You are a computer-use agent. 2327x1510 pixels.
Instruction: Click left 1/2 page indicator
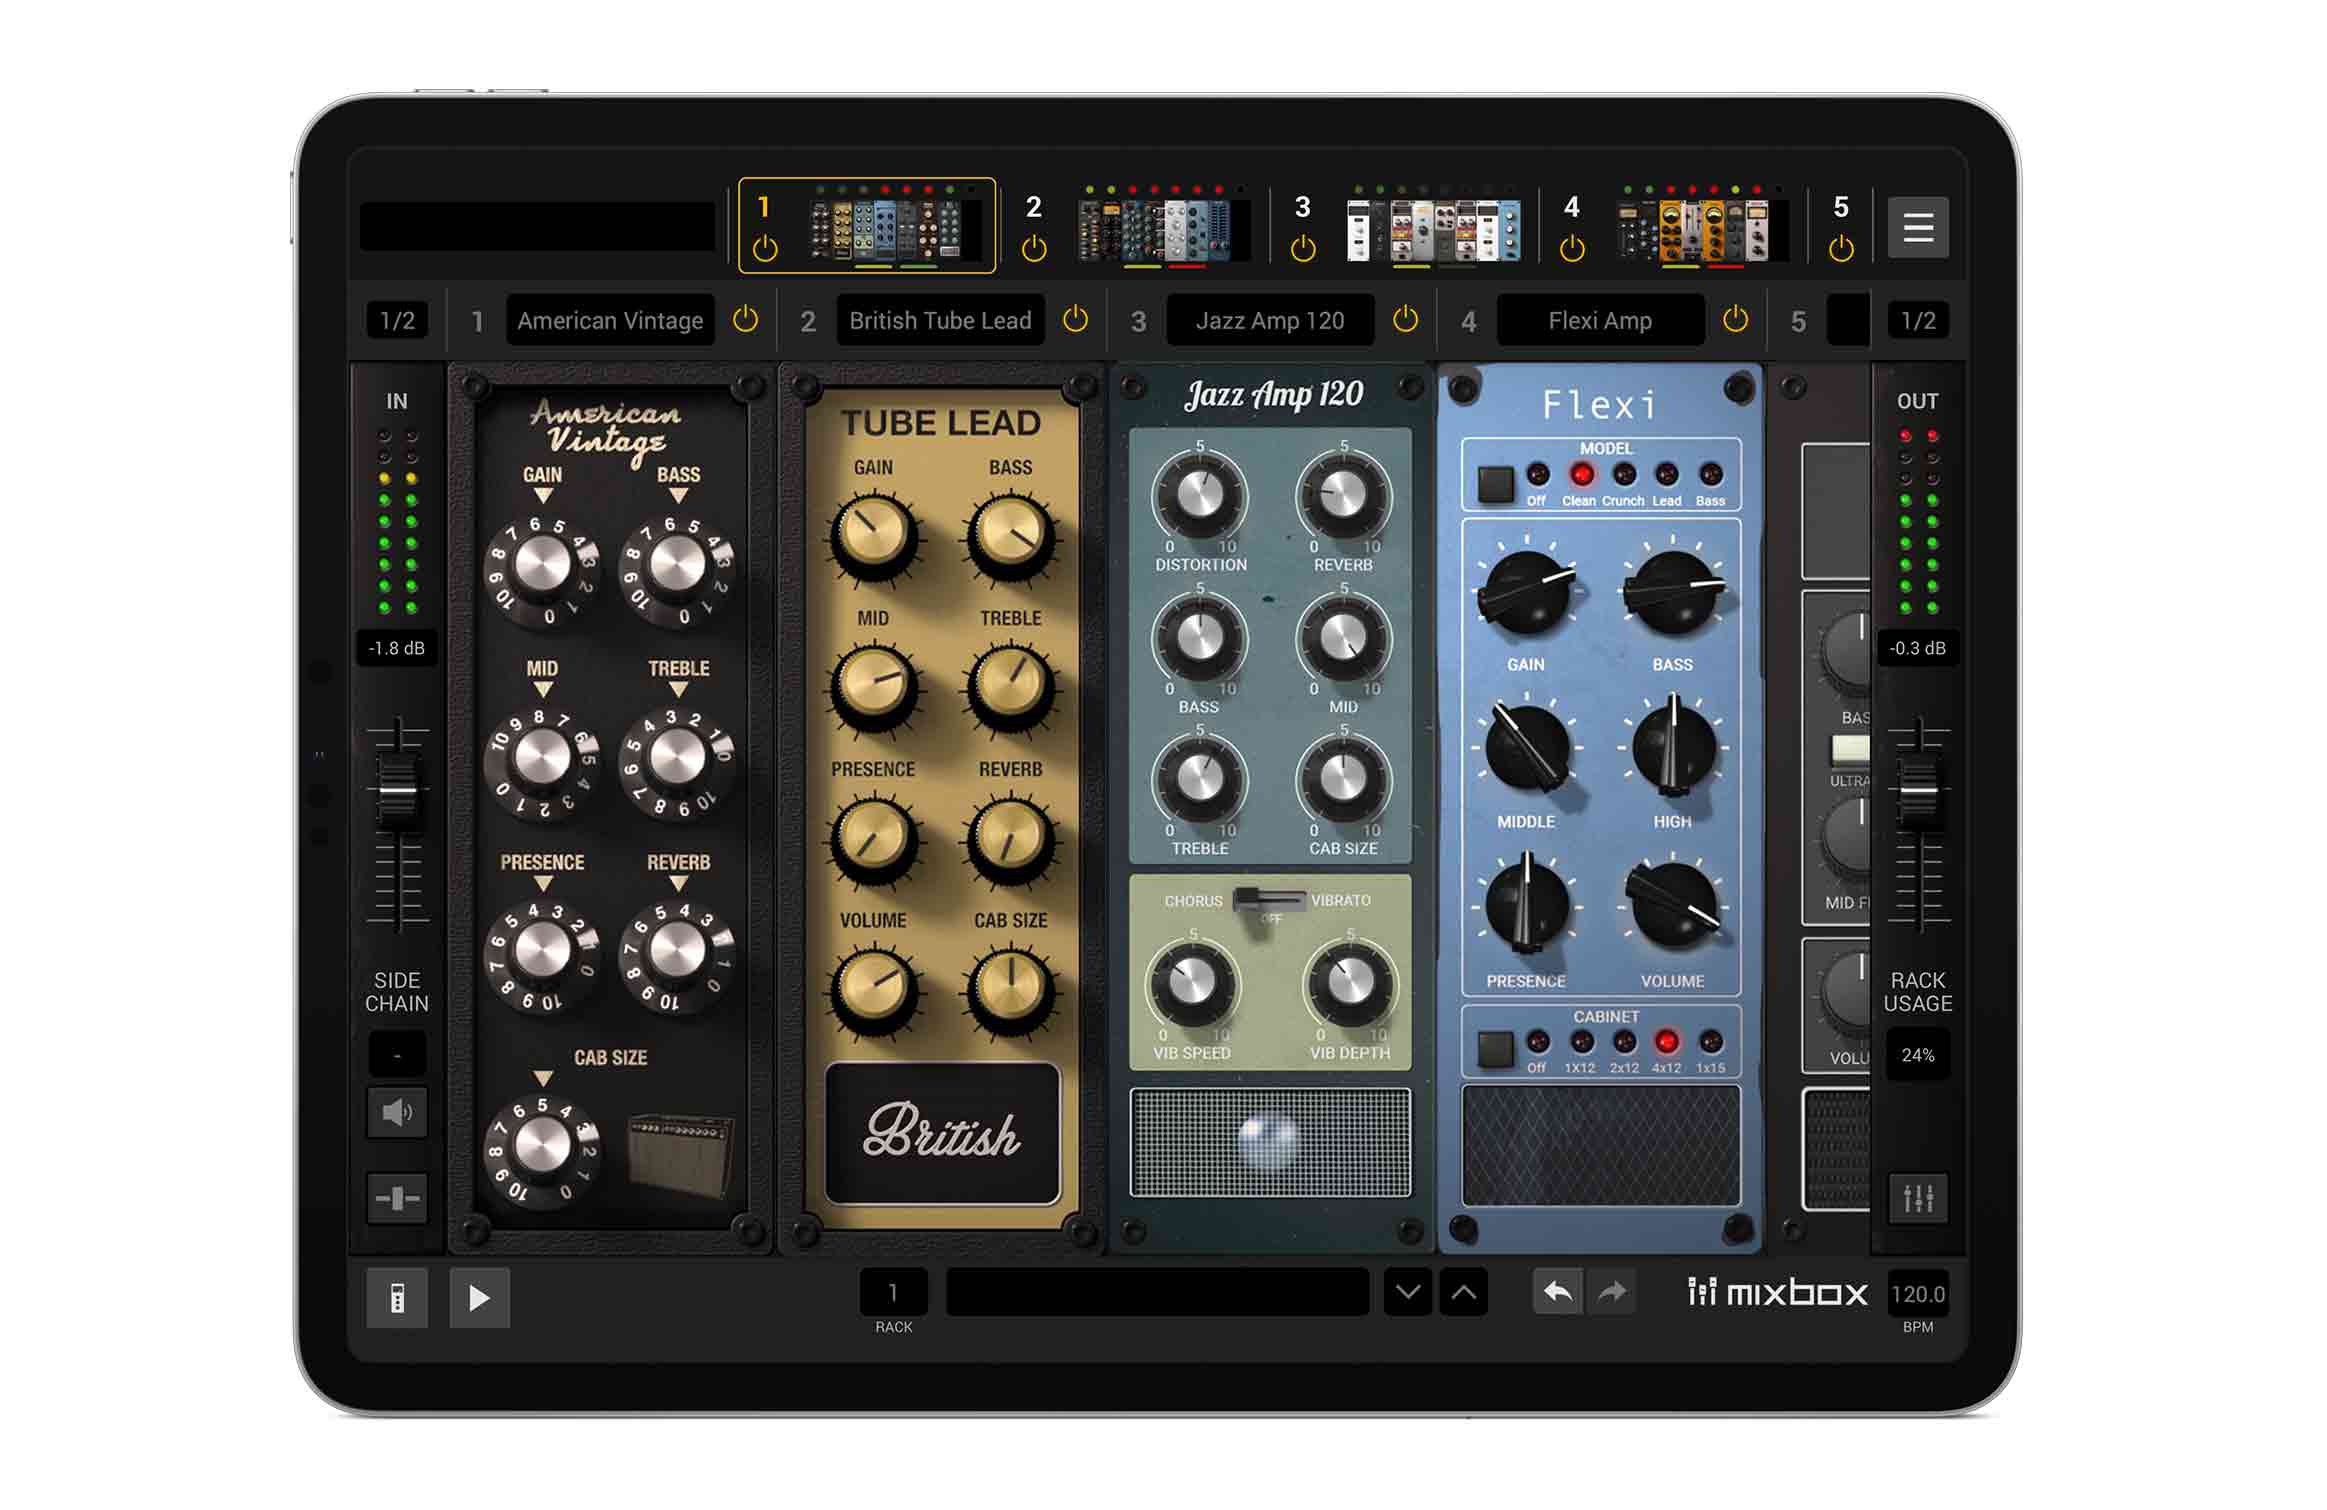(397, 320)
